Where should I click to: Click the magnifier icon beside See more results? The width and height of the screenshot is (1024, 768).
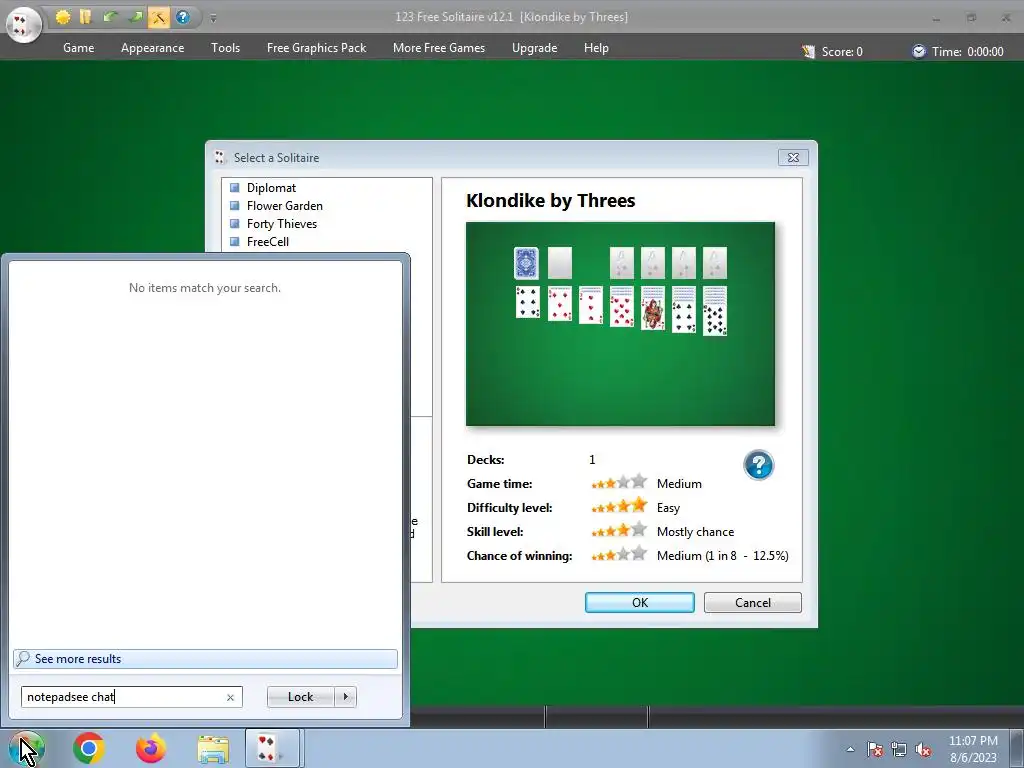pyautogui.click(x=24, y=659)
